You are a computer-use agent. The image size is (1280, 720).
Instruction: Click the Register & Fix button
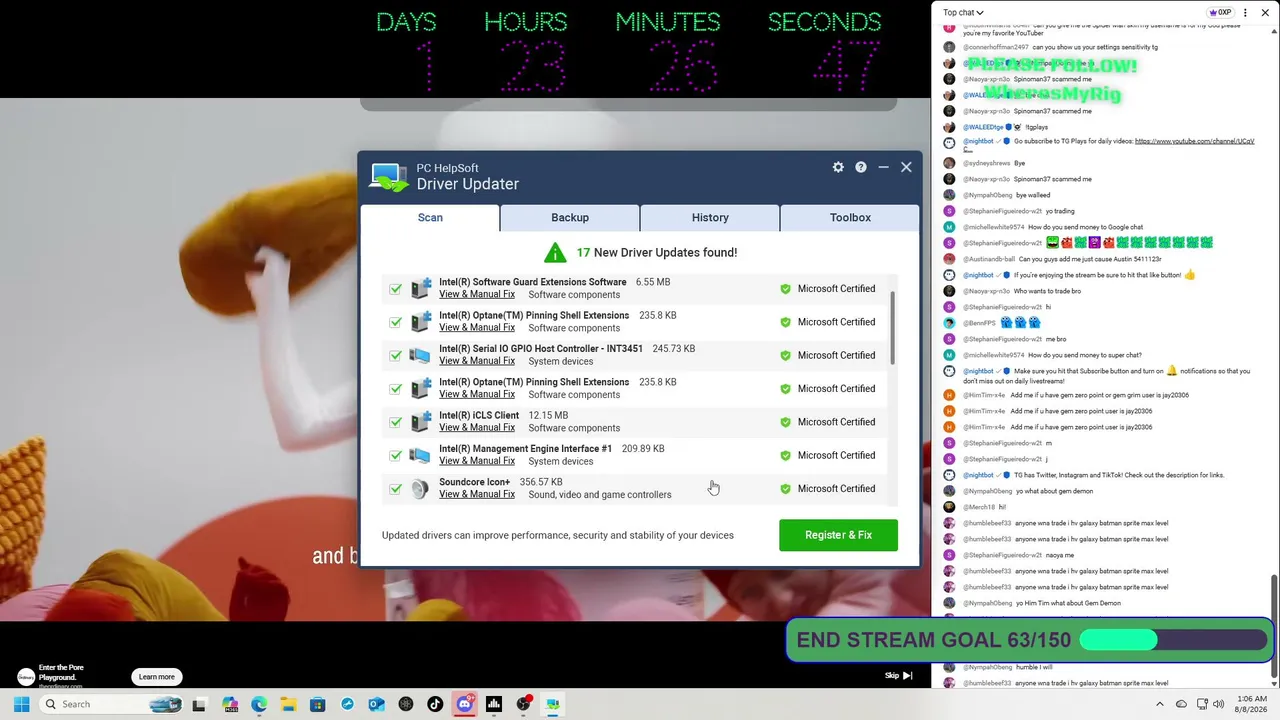click(838, 535)
